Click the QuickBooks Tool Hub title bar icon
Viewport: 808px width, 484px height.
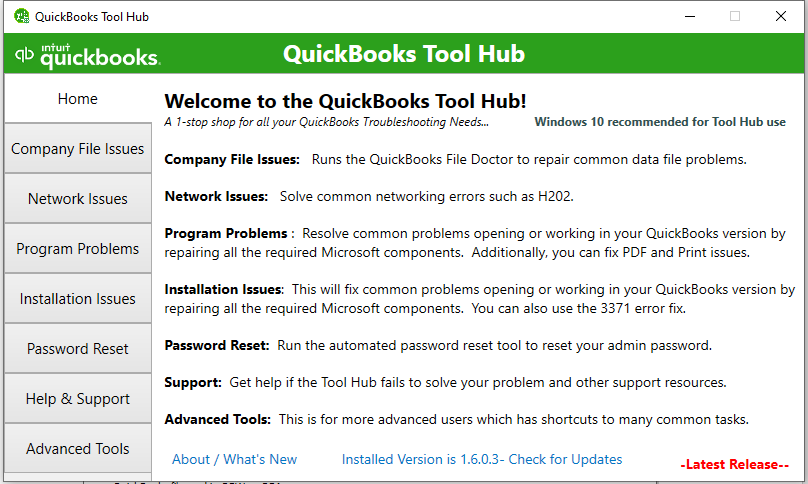pos(20,16)
